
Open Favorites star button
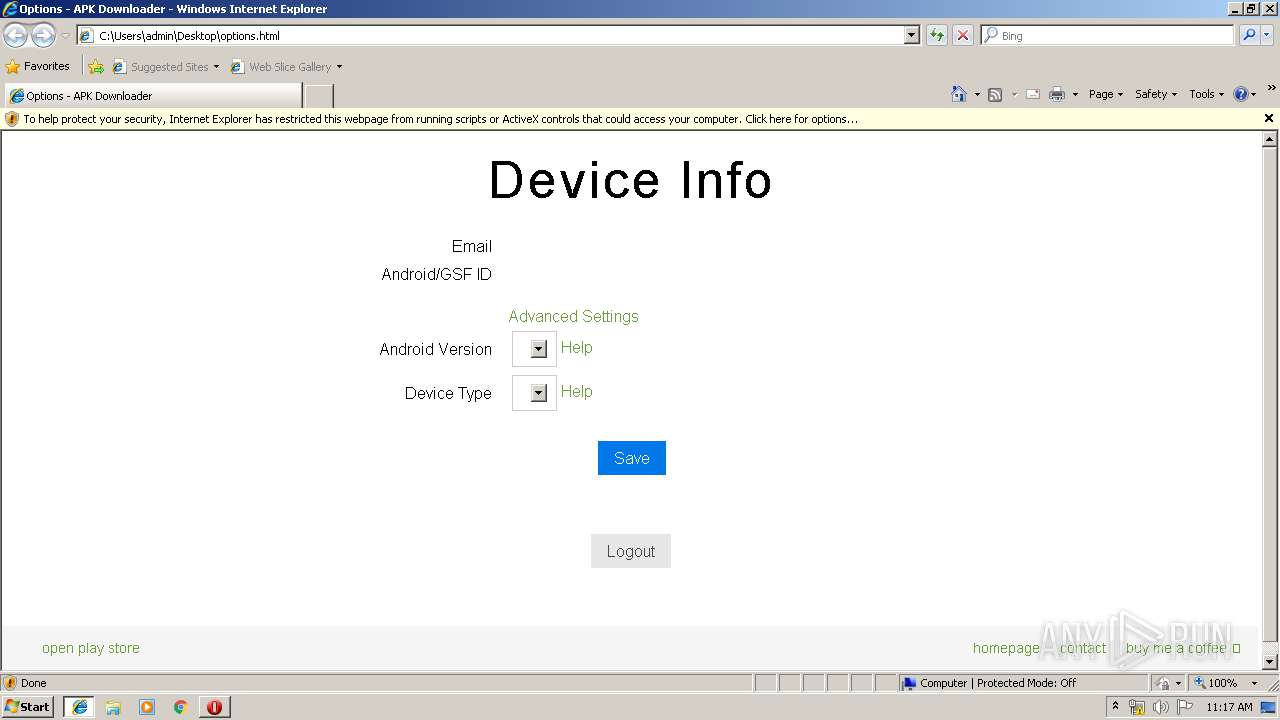(38, 66)
